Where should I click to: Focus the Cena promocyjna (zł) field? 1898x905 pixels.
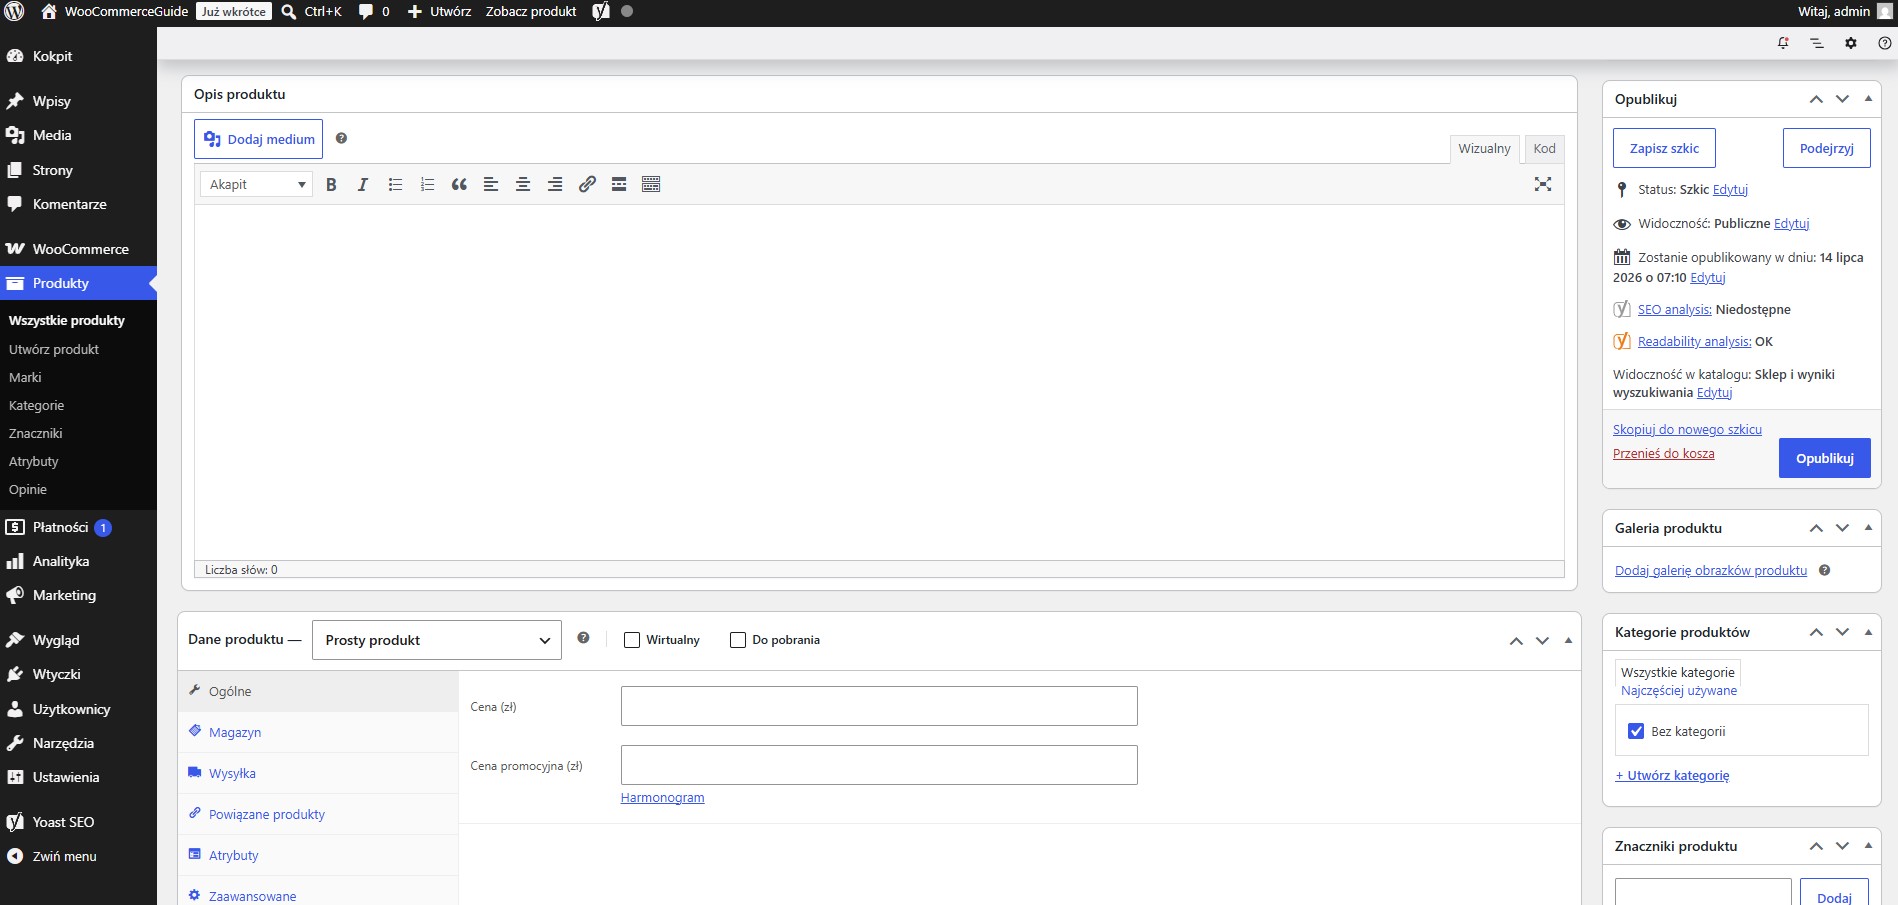pyautogui.click(x=879, y=765)
